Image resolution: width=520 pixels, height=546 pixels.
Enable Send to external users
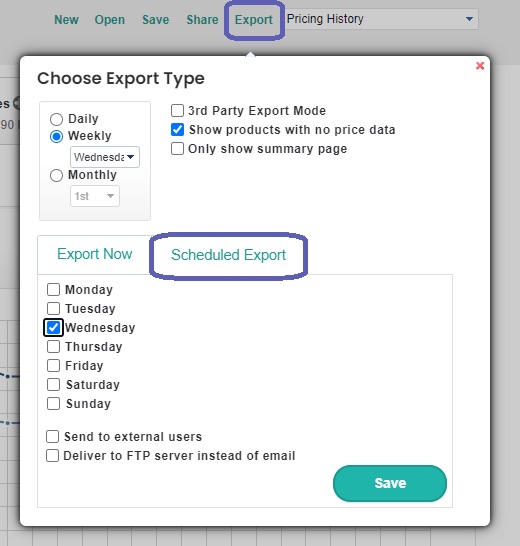tap(52, 436)
